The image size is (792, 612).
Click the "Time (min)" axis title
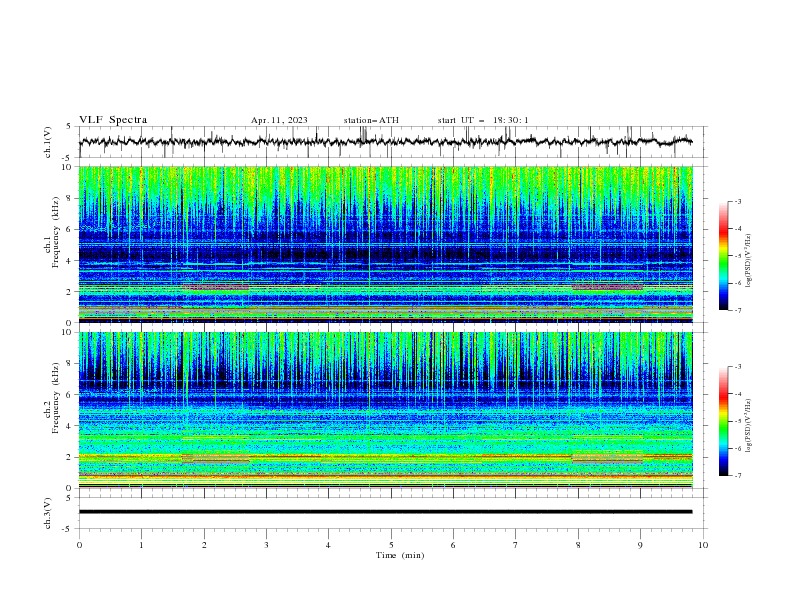(400, 555)
